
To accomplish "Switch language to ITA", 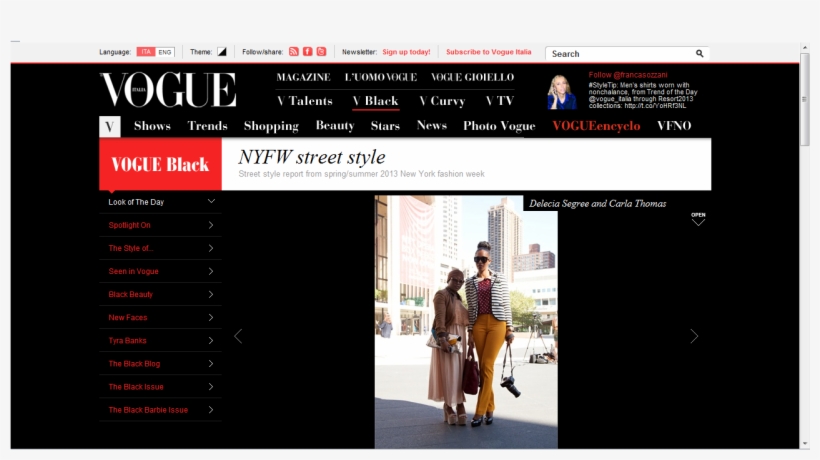I will (x=146, y=52).
